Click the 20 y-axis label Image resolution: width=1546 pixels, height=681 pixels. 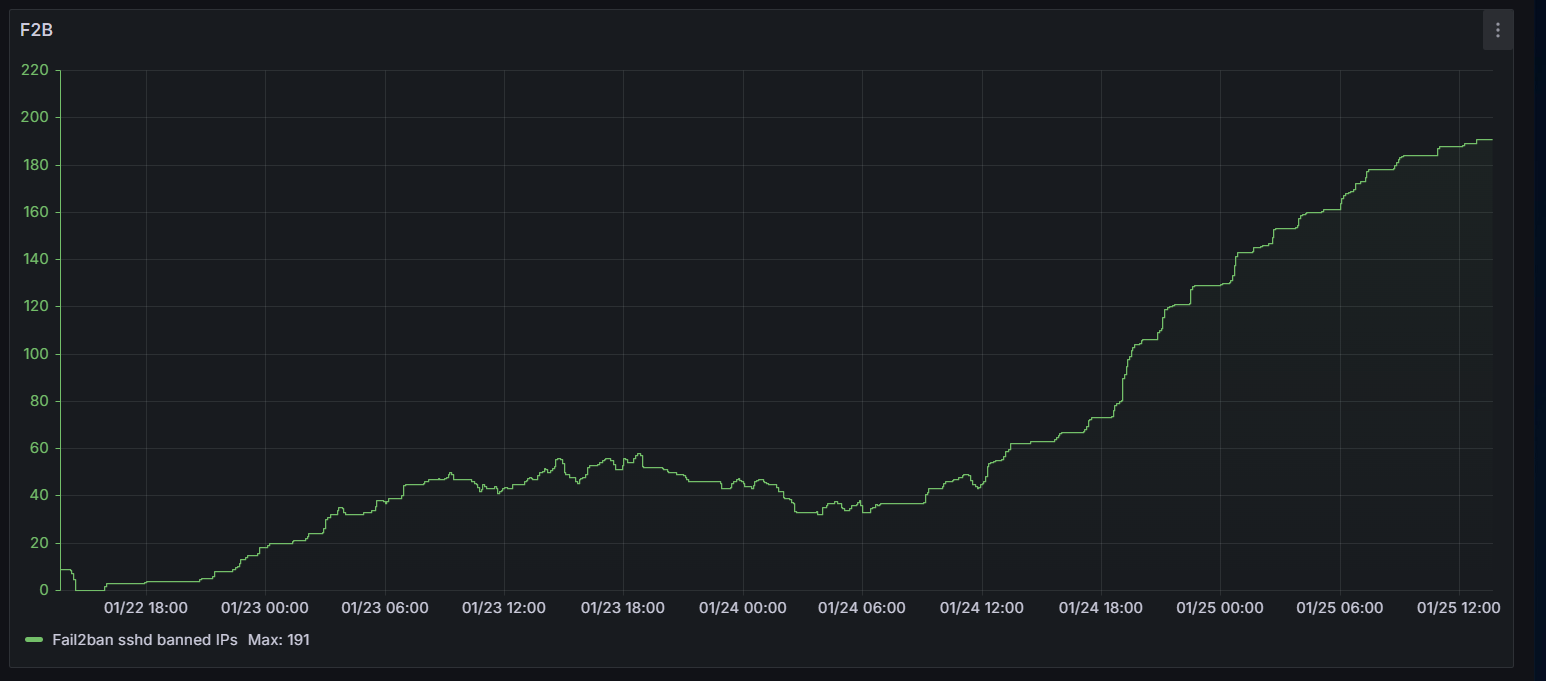click(x=38, y=543)
